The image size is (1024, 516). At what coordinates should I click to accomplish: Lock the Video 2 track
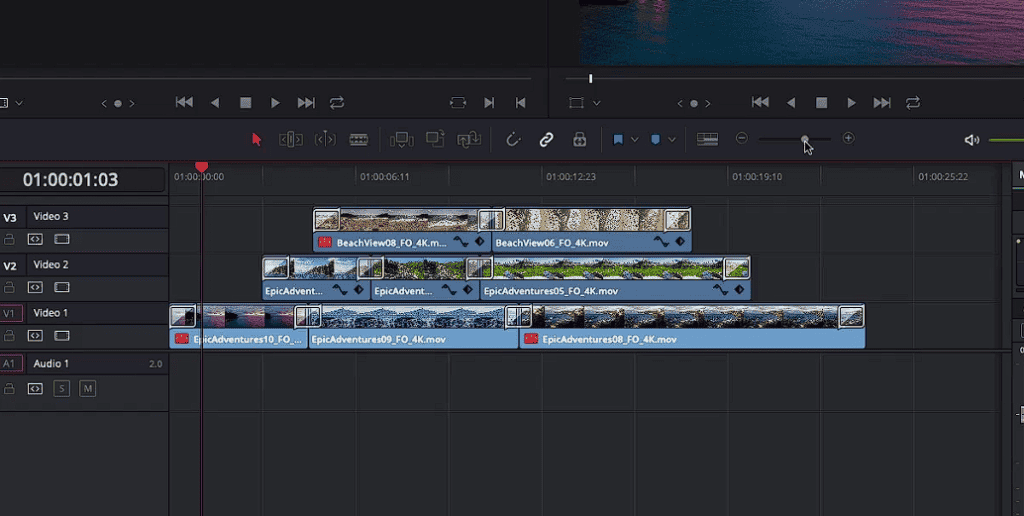[9, 287]
